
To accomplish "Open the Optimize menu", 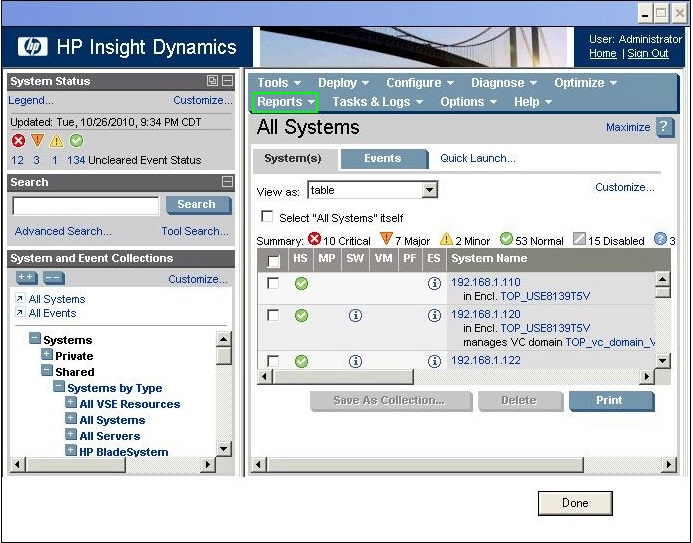I will pyautogui.click(x=585, y=83).
